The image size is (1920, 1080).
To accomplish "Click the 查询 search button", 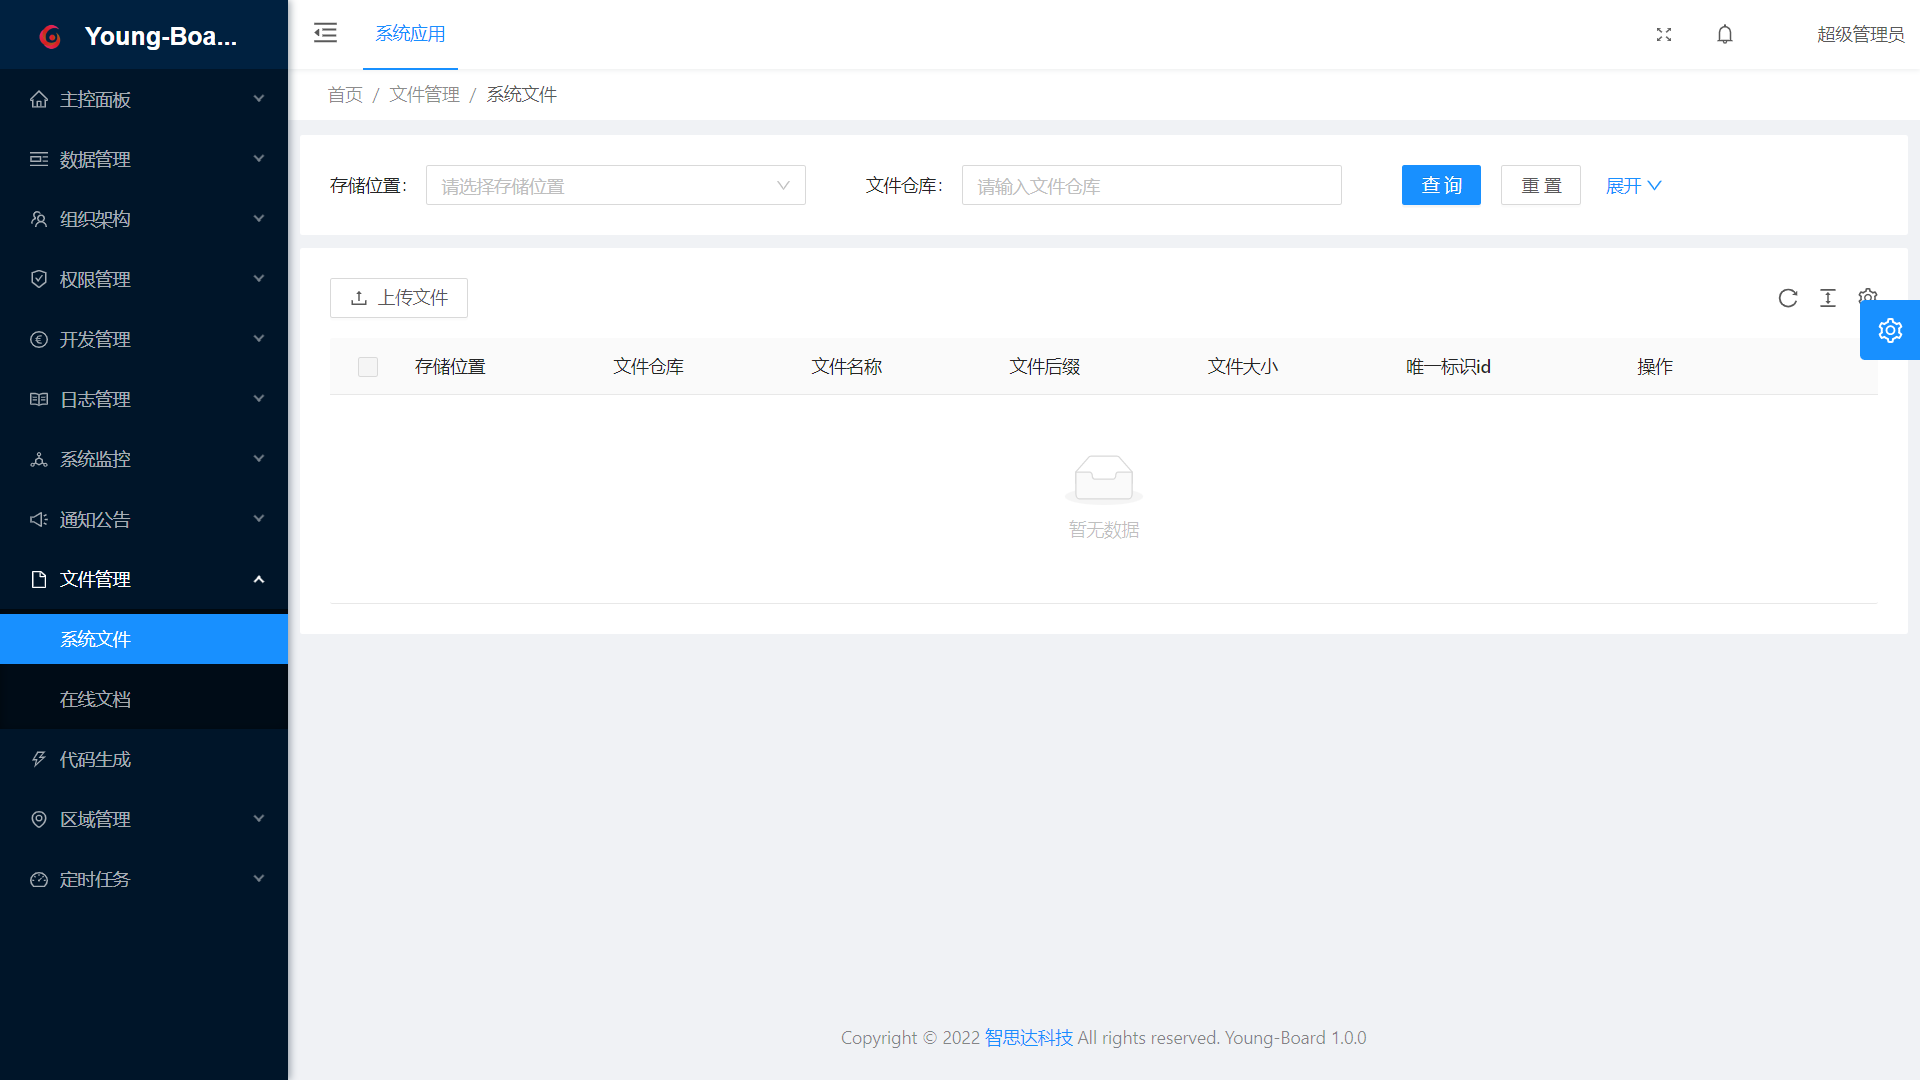I will 1441,186.
